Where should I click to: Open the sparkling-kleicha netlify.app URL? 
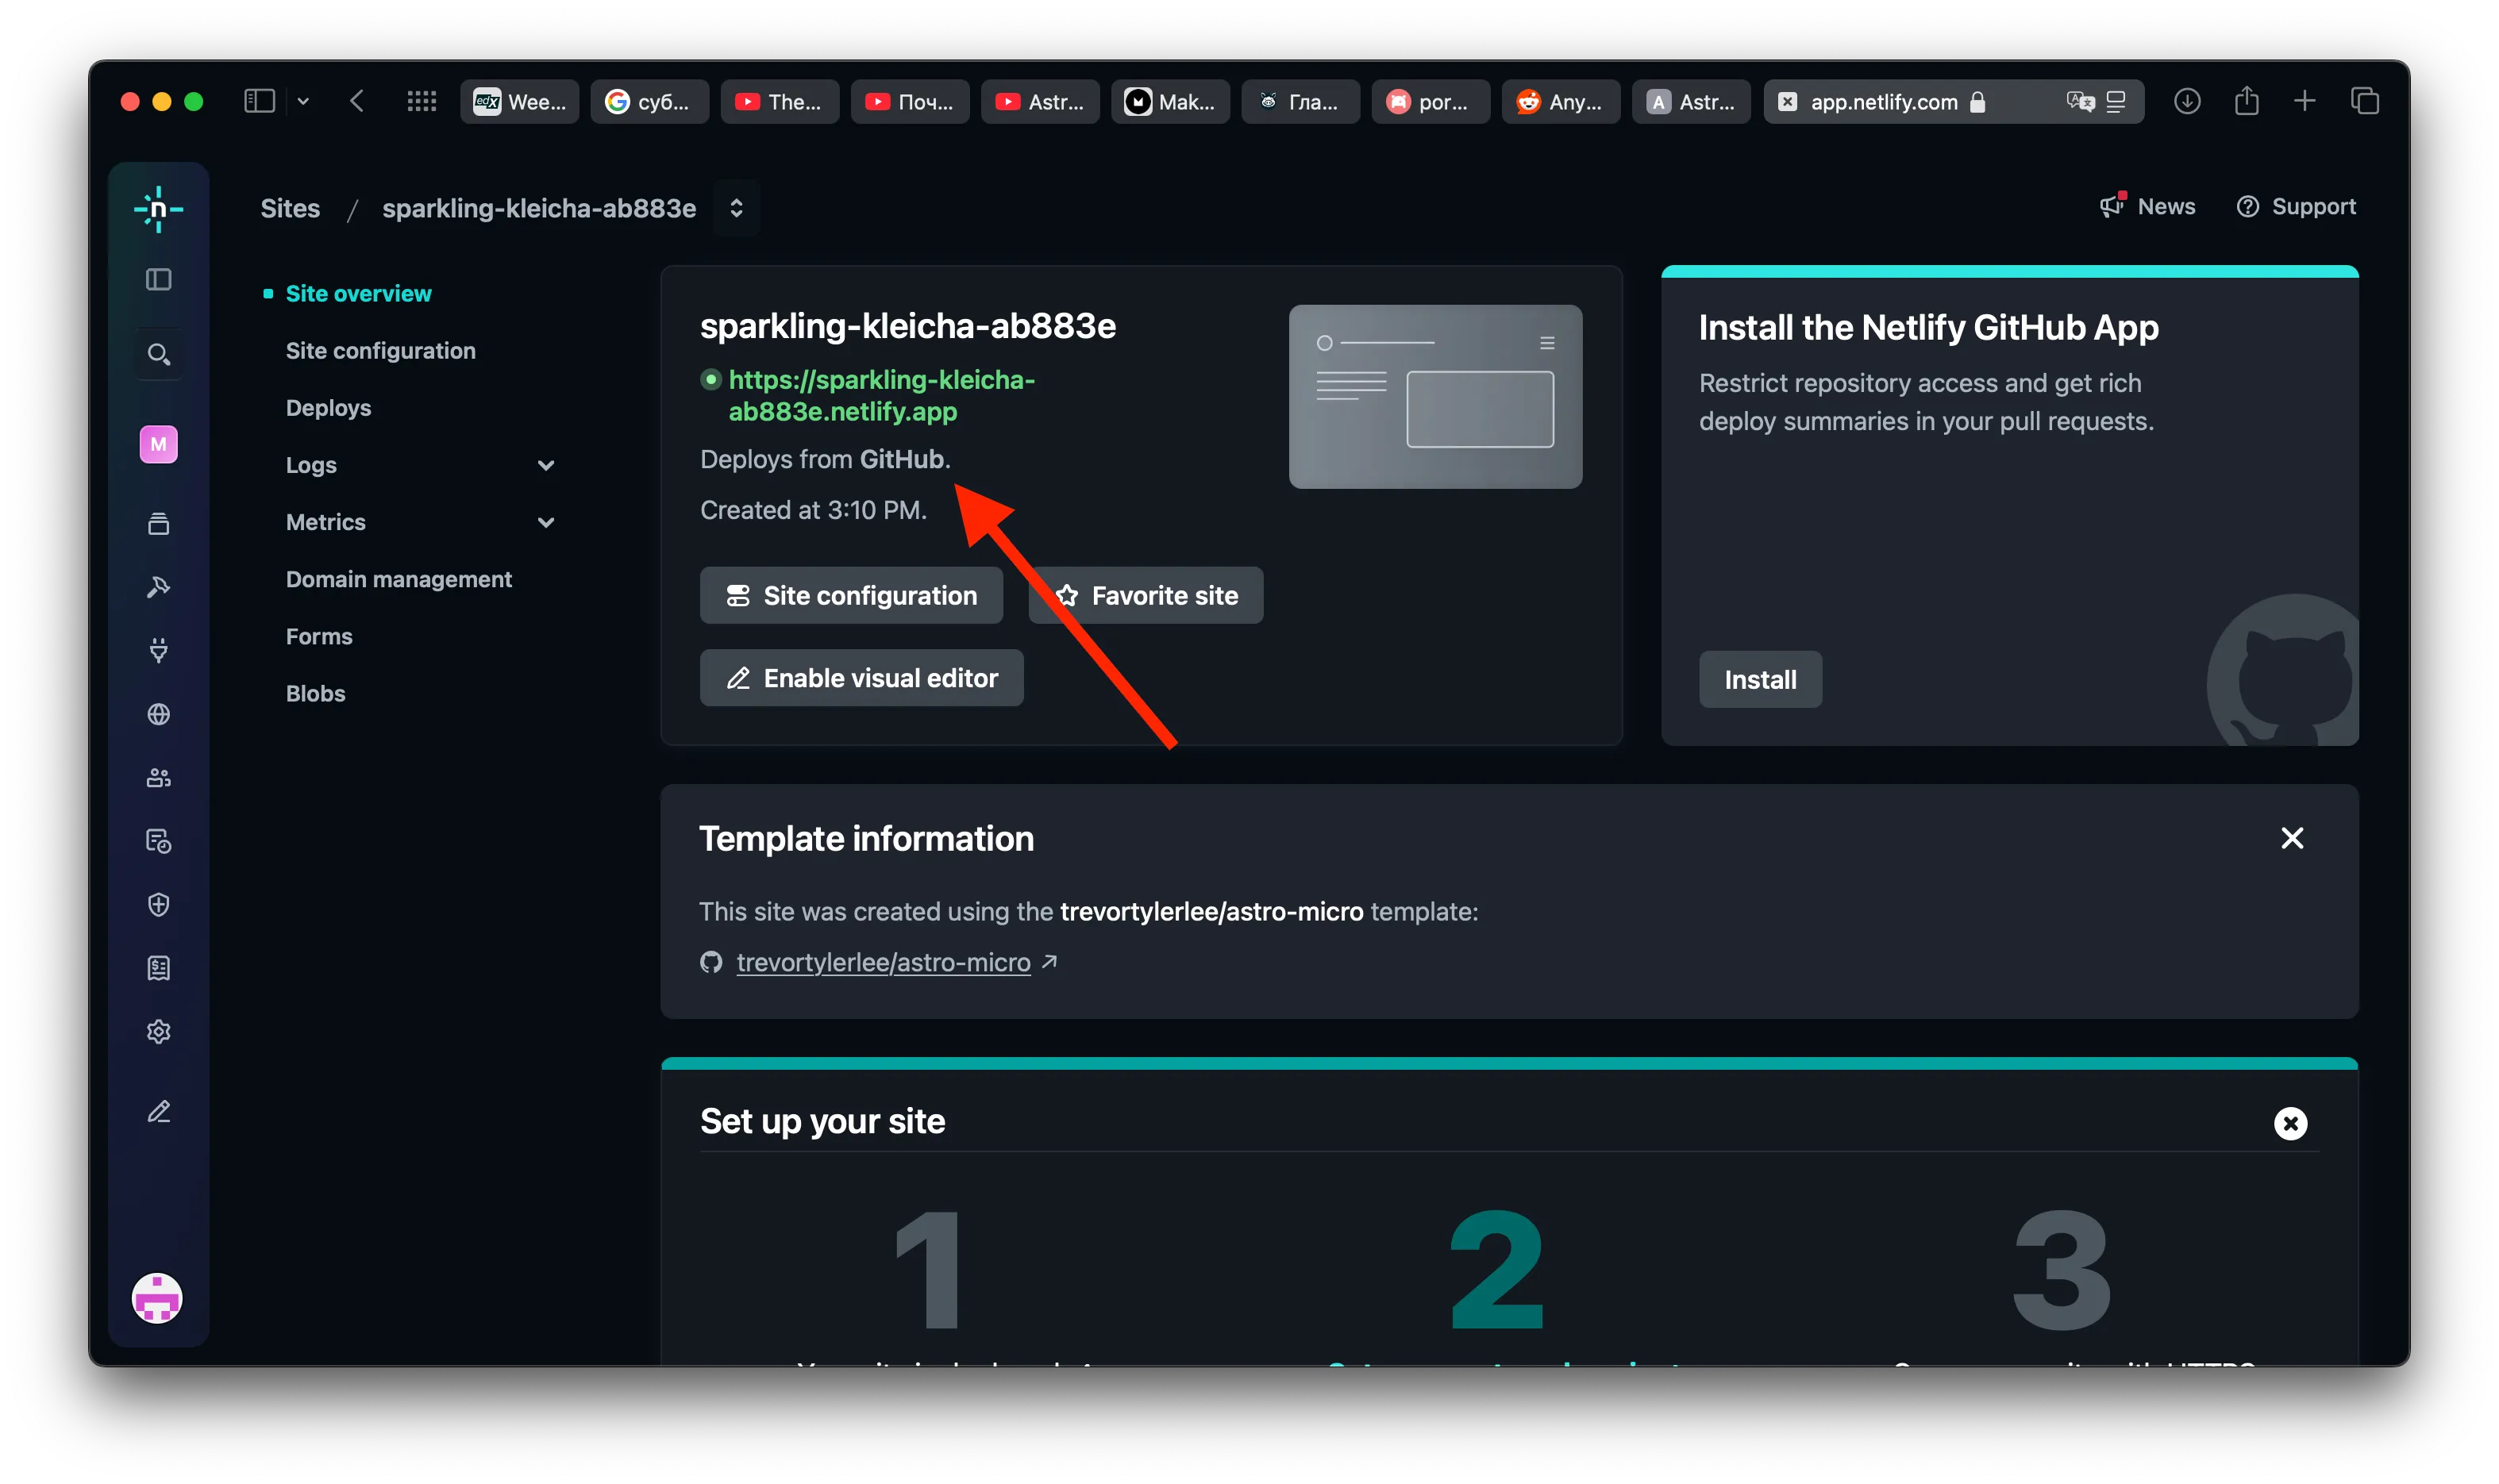coord(881,395)
